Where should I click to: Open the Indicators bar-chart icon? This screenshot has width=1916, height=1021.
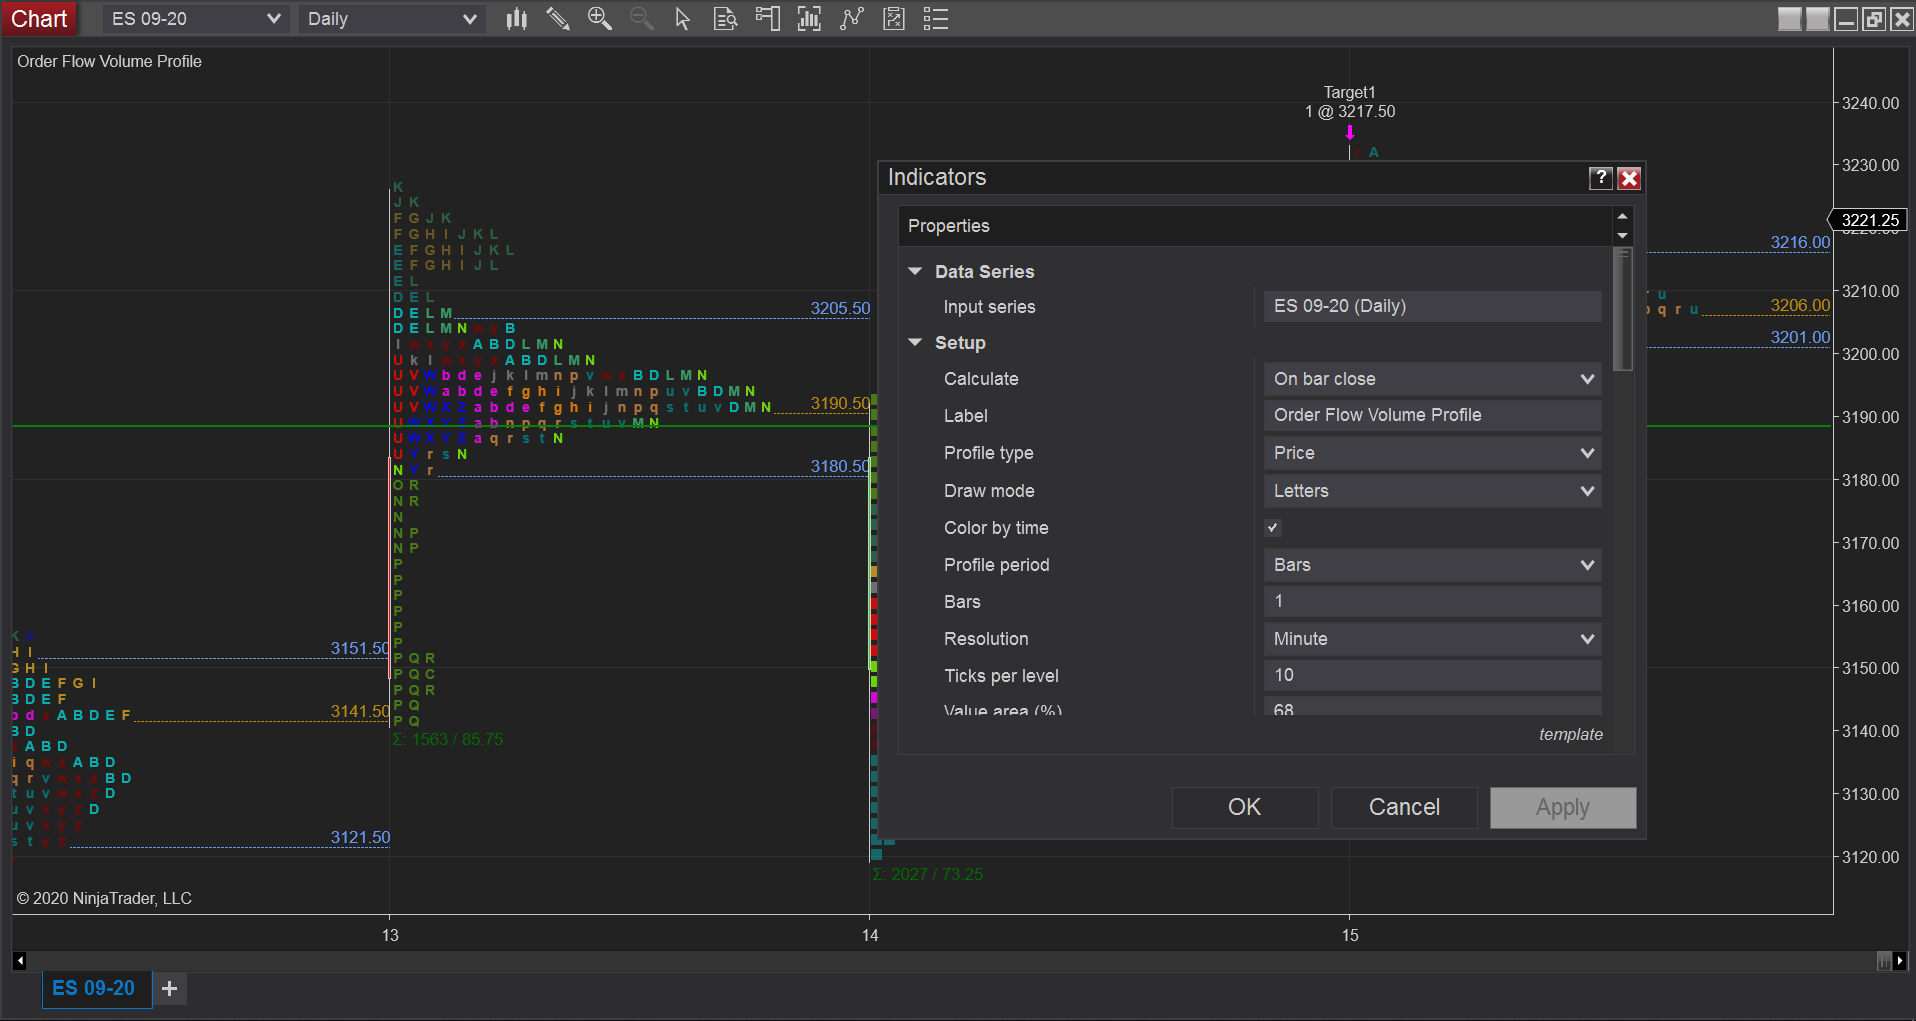point(809,19)
